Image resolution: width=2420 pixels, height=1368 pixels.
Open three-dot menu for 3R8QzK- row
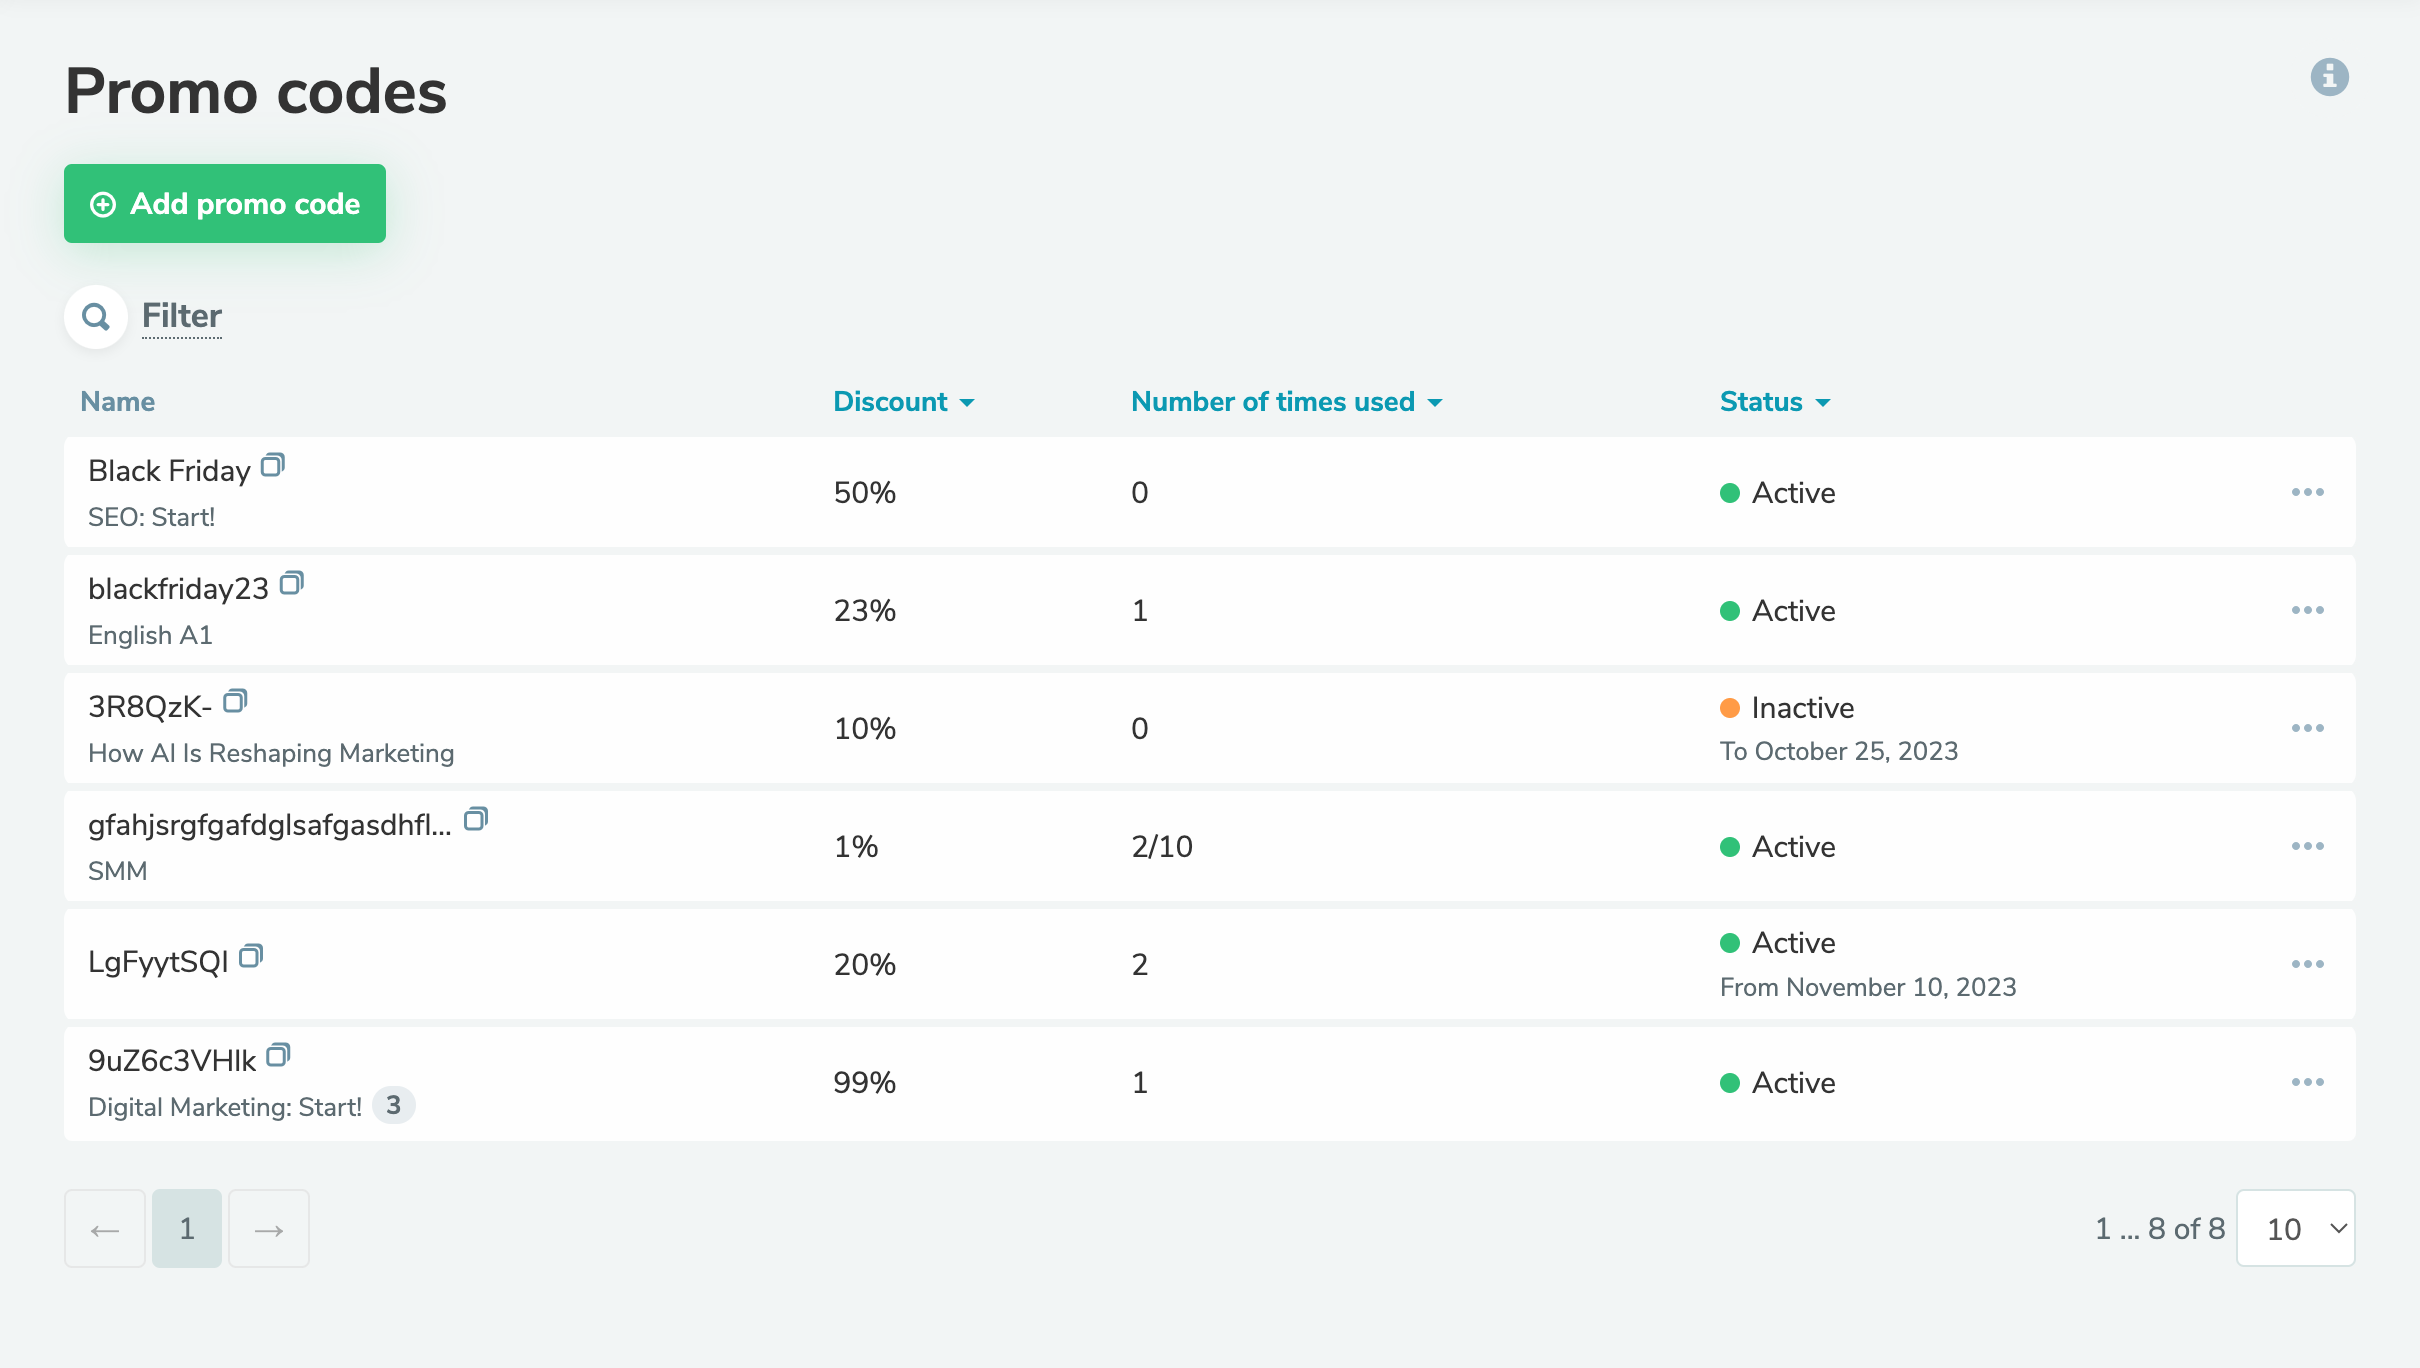click(x=2307, y=728)
